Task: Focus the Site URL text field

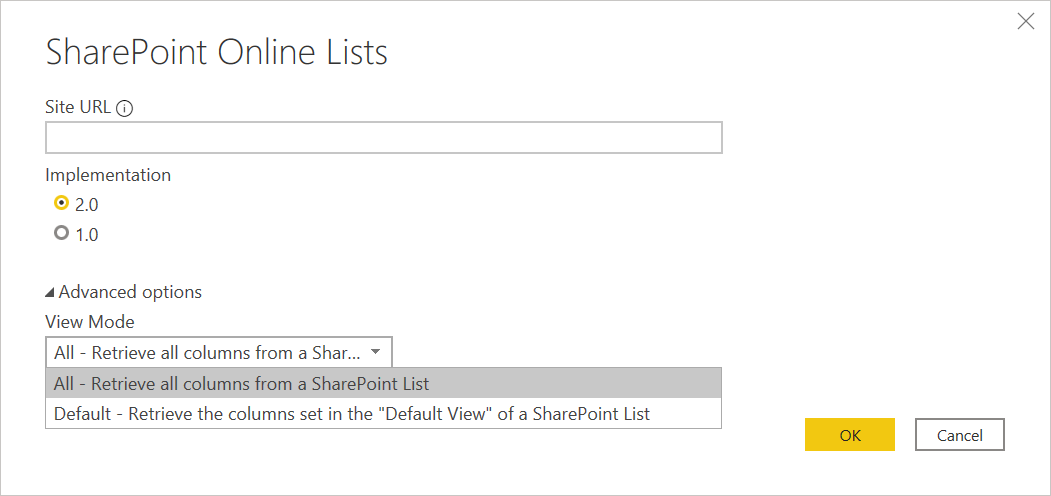Action: coord(383,138)
